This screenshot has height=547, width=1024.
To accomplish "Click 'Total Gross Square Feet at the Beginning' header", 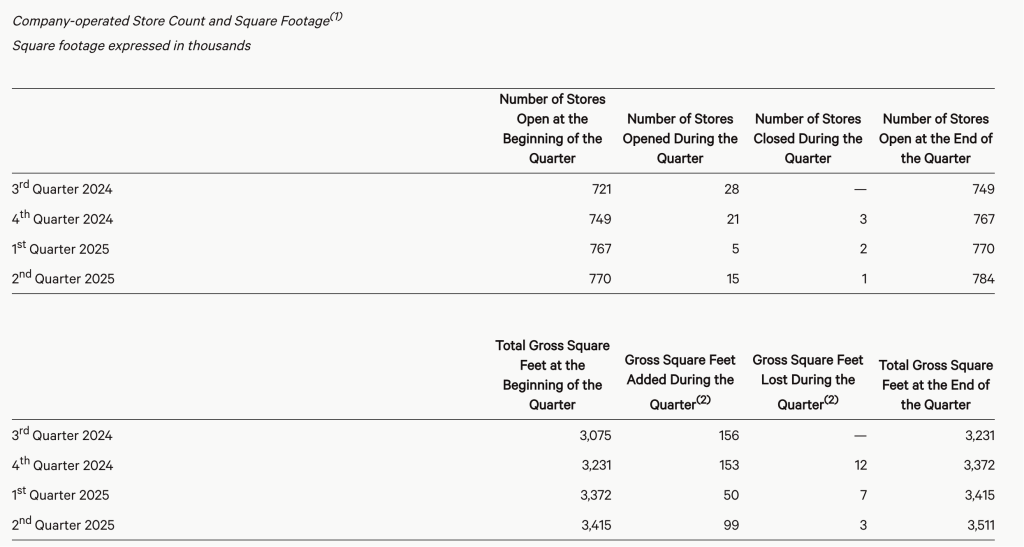I will click(x=552, y=375).
